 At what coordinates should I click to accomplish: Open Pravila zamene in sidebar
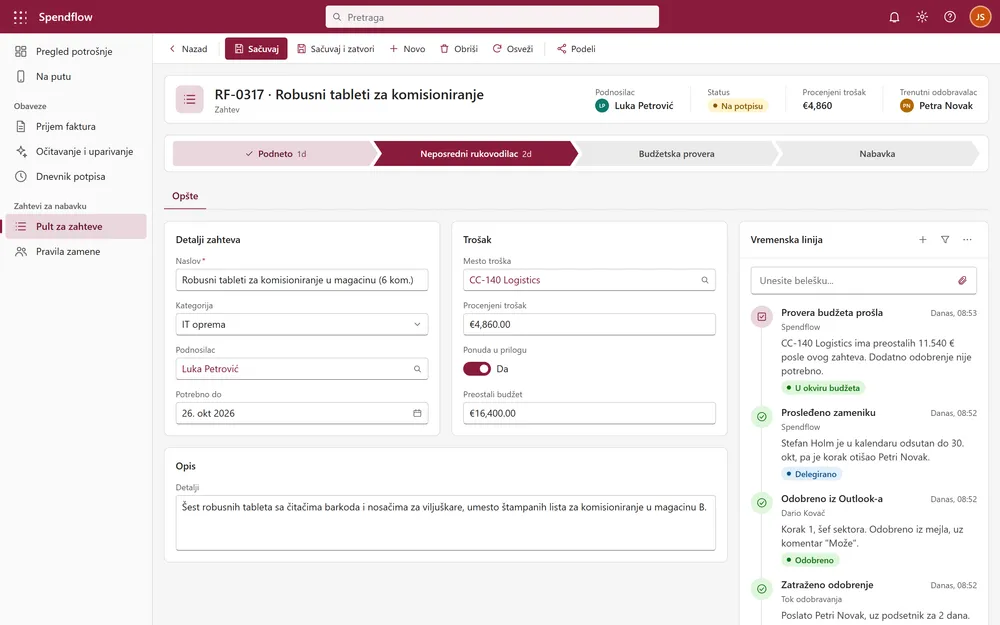click(x=76, y=252)
